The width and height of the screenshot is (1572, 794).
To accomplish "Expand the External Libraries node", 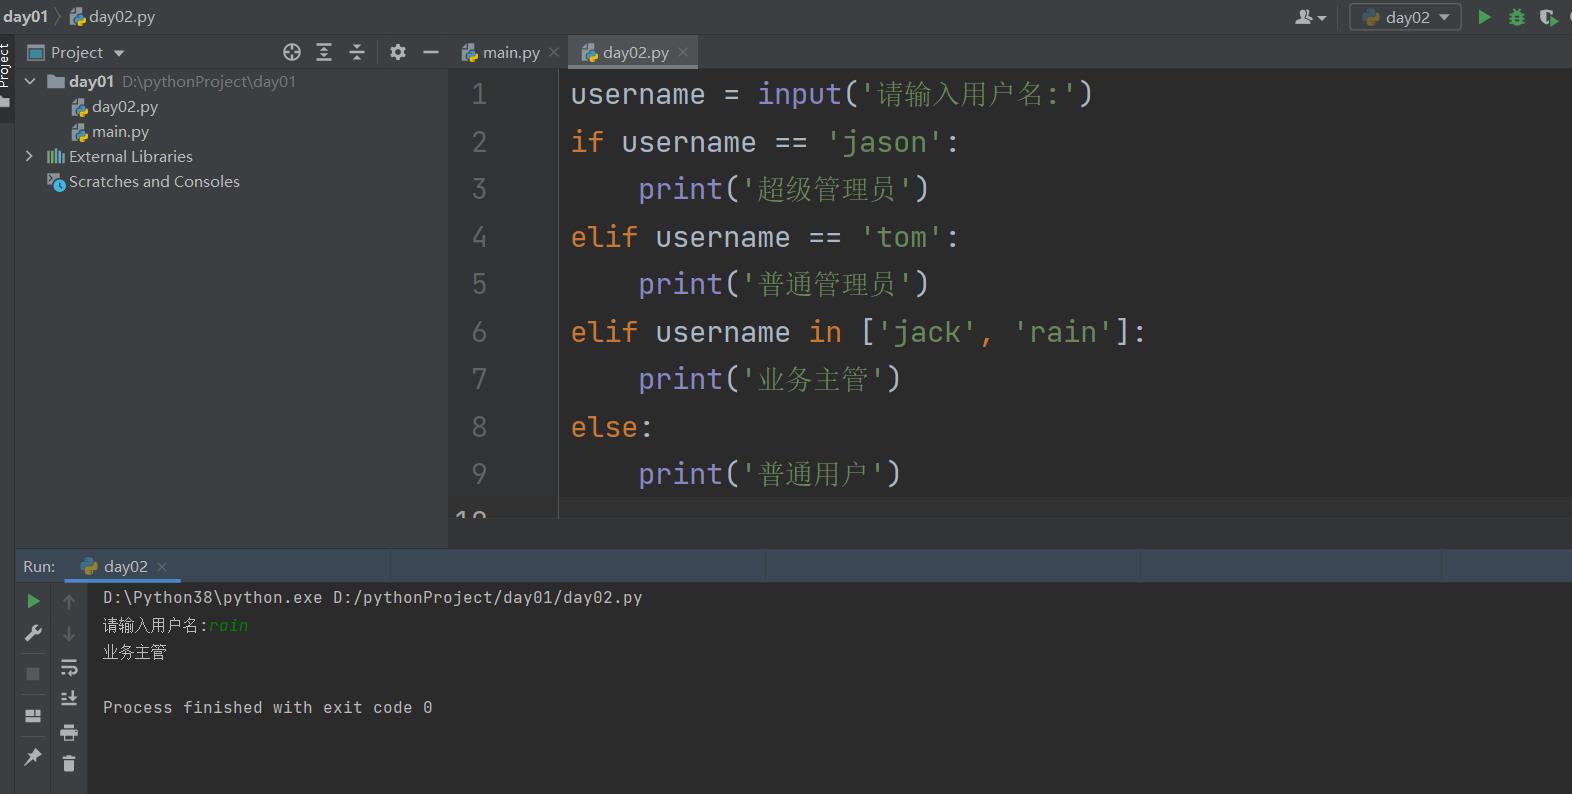I will [29, 156].
